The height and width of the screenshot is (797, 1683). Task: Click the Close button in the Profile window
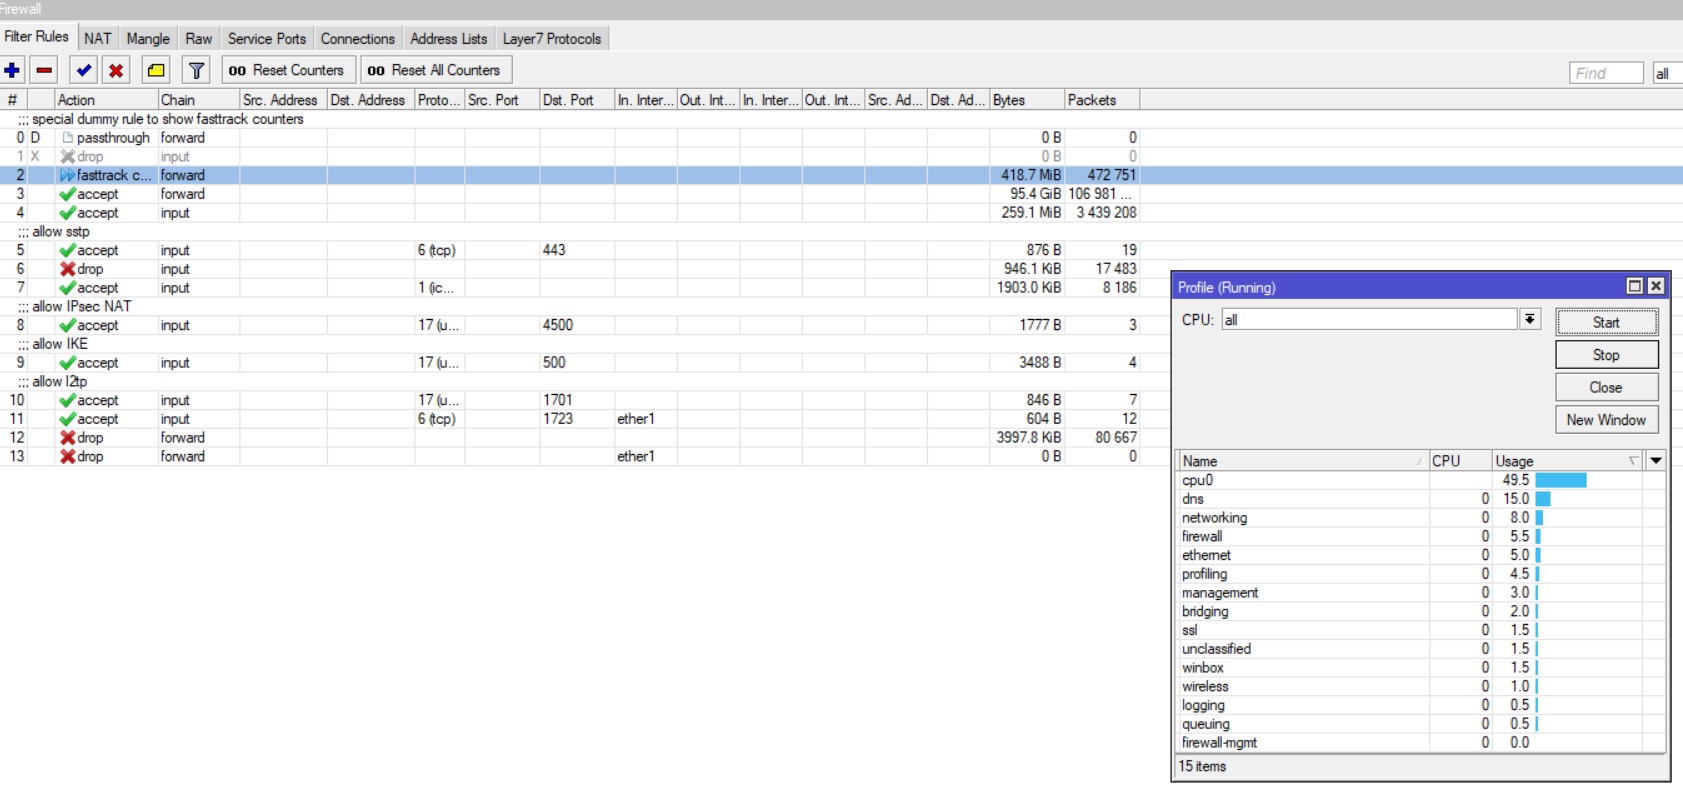click(1606, 387)
